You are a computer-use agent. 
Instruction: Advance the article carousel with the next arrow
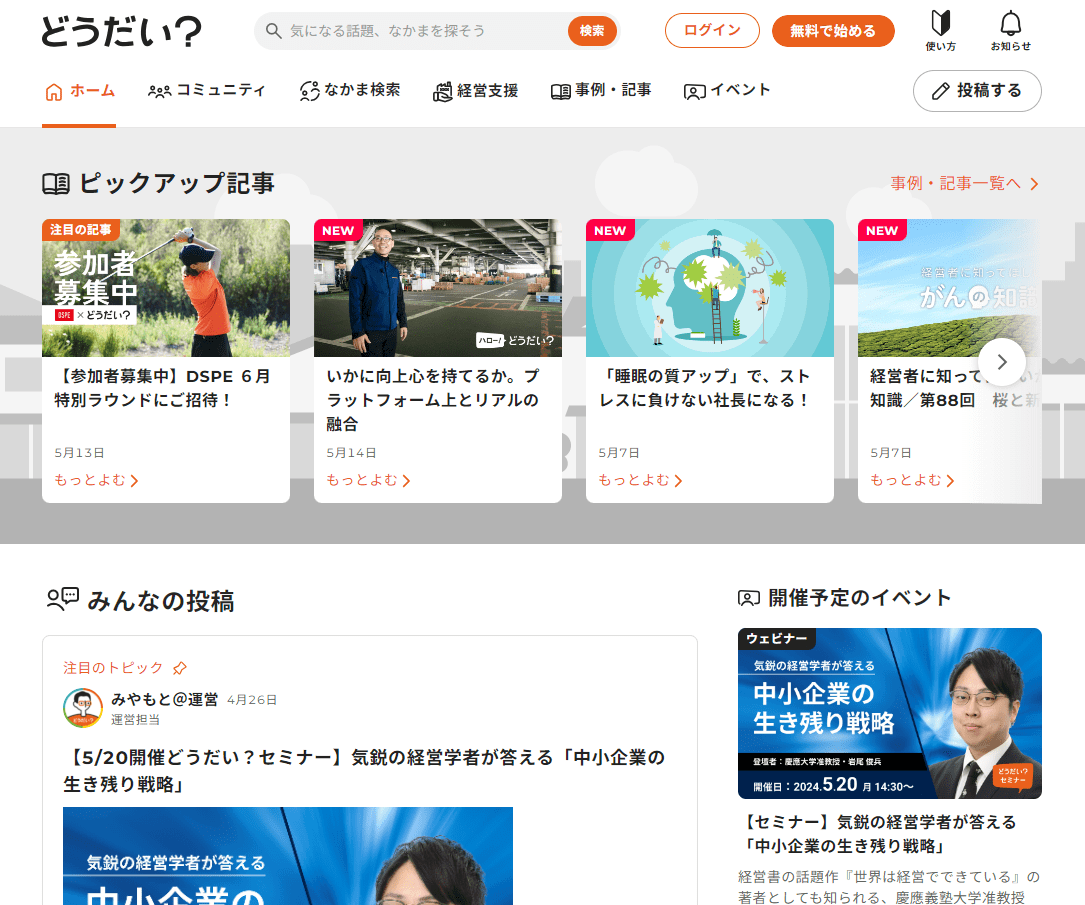[x=1001, y=362]
